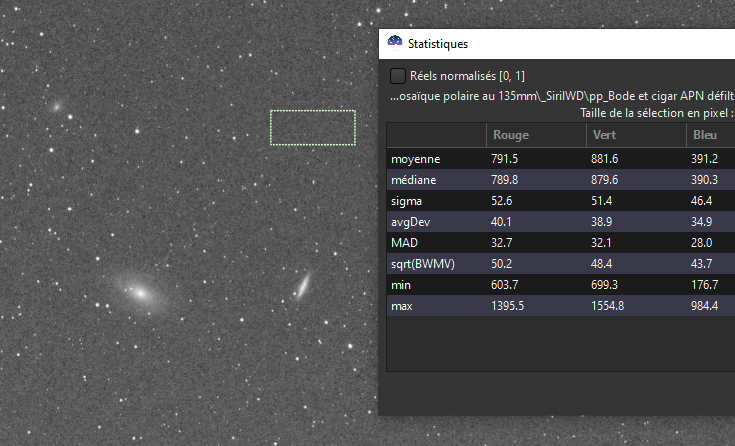The width and height of the screenshot is (735, 446).
Task: Click the Rouge avgDev value 40.1
Action: coord(501,222)
